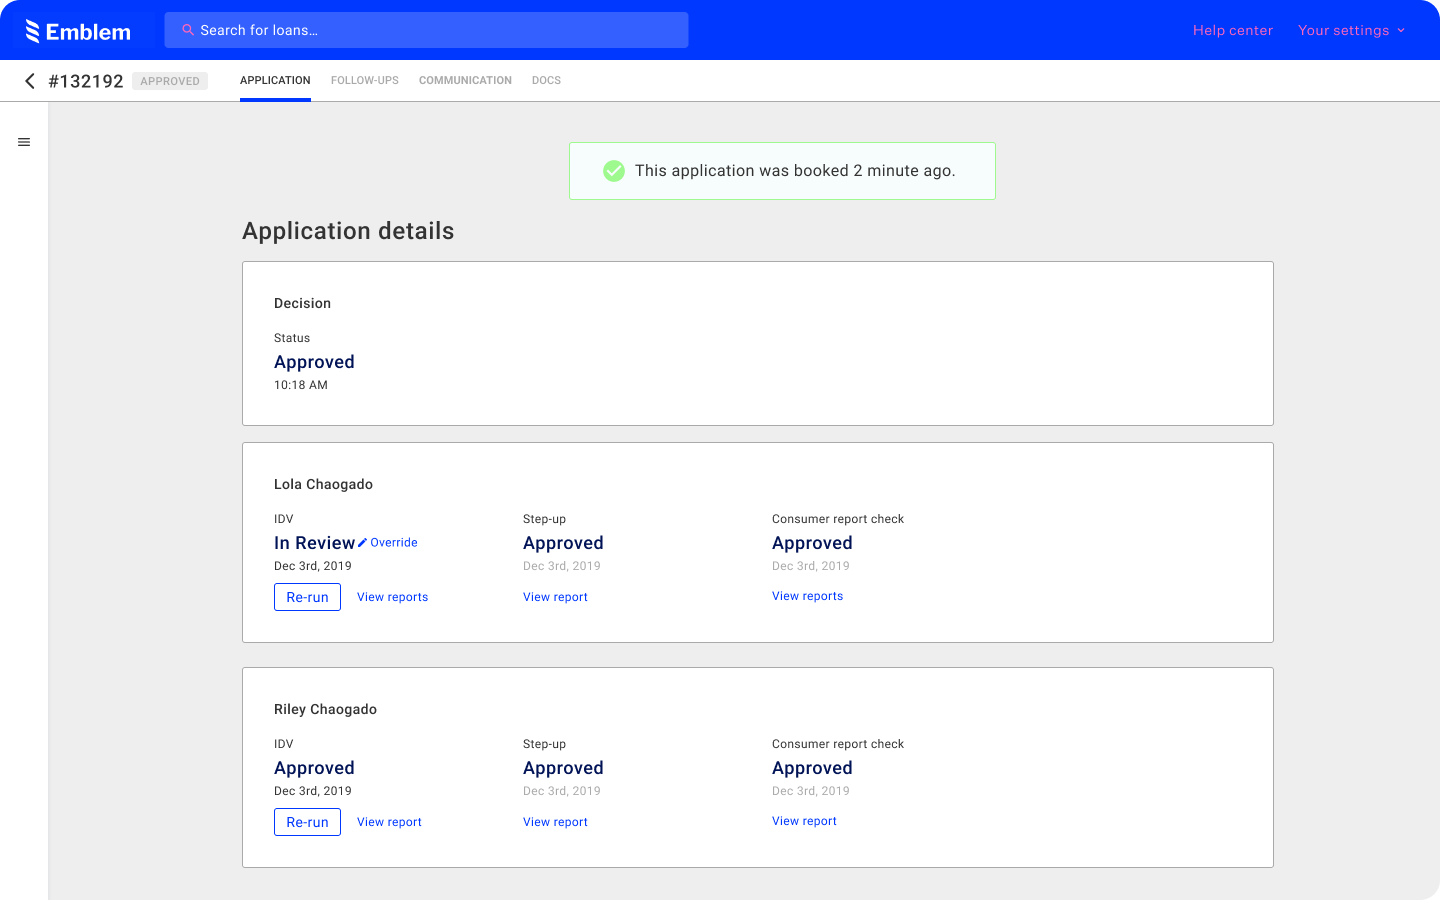This screenshot has width=1440, height=900.
Task: Click the pencil icon next to Override
Action: [362, 542]
